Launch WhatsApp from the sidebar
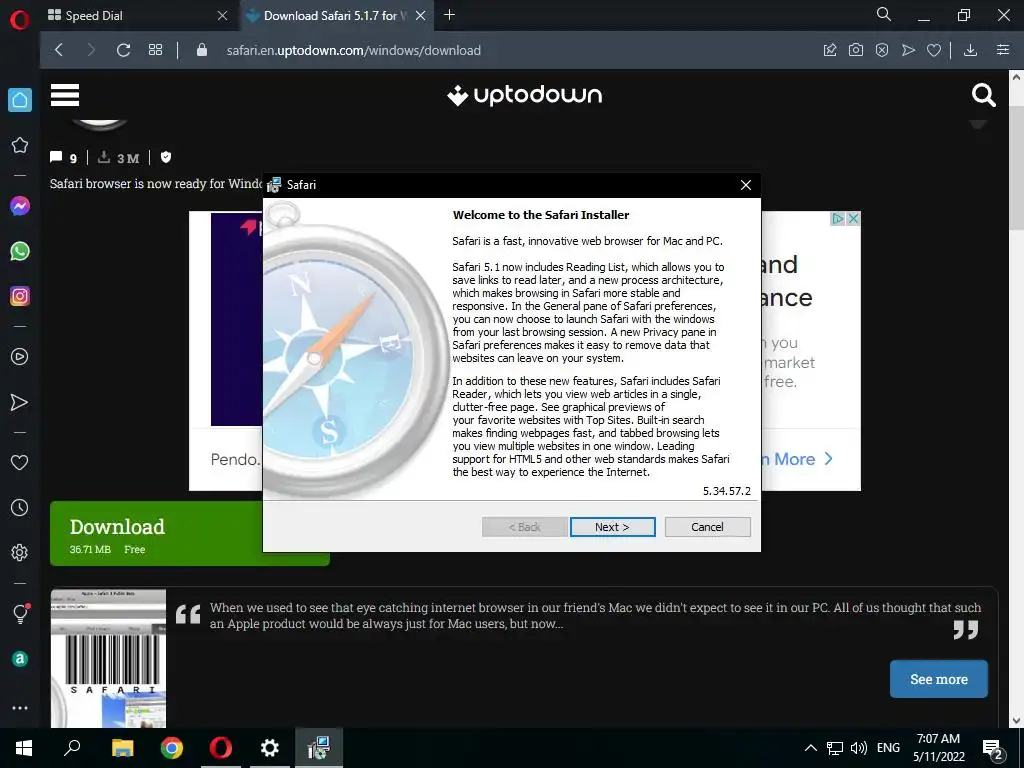The image size is (1024, 768). click(x=20, y=251)
